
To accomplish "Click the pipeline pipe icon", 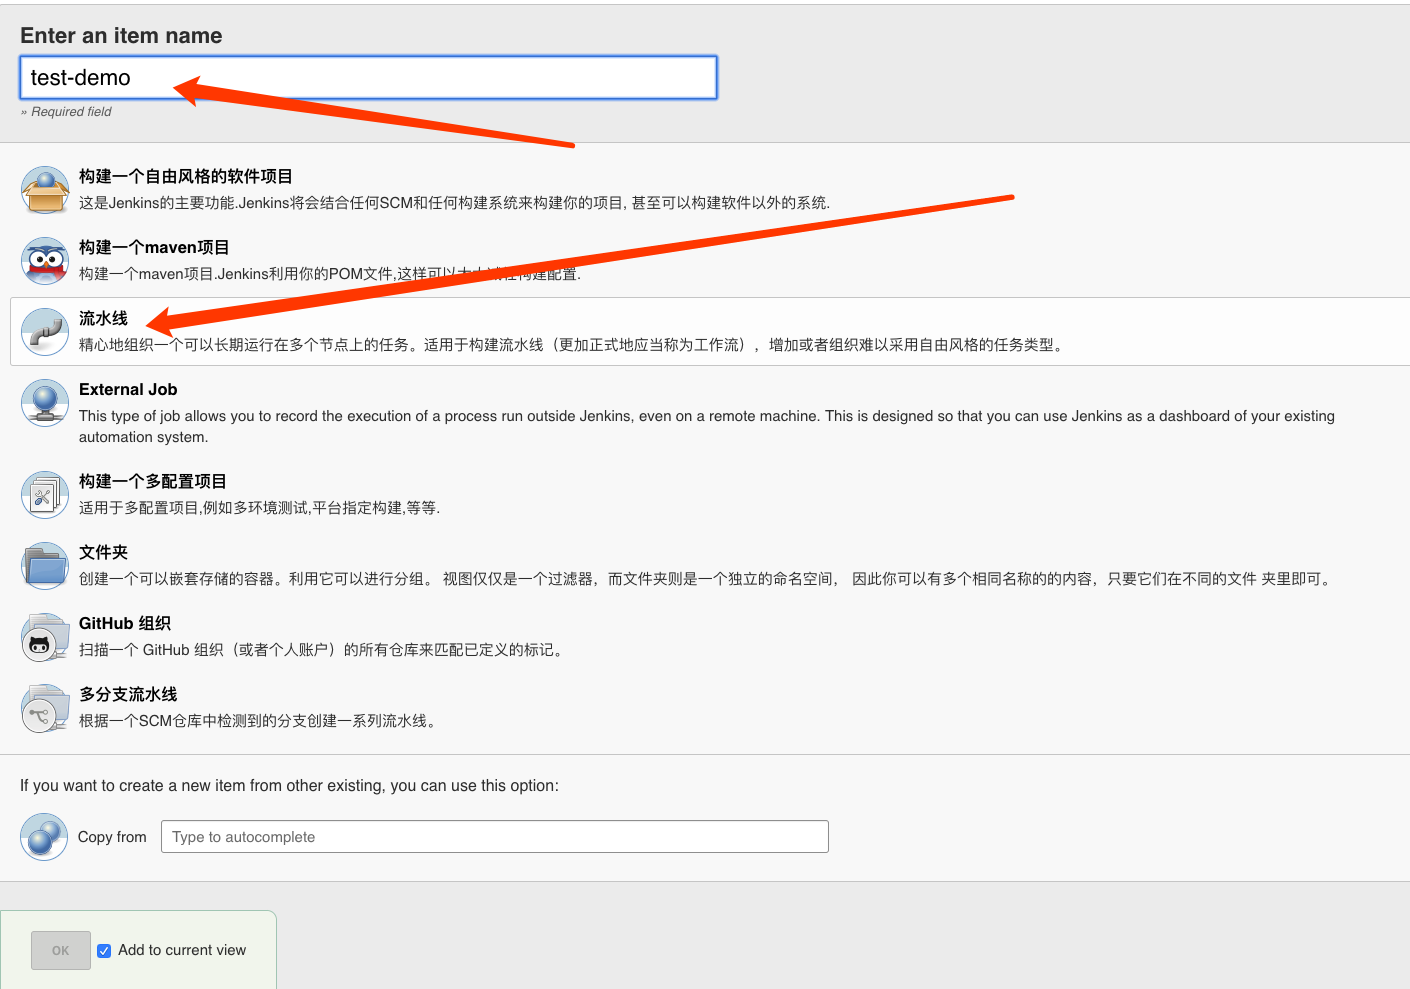I will click(x=45, y=332).
